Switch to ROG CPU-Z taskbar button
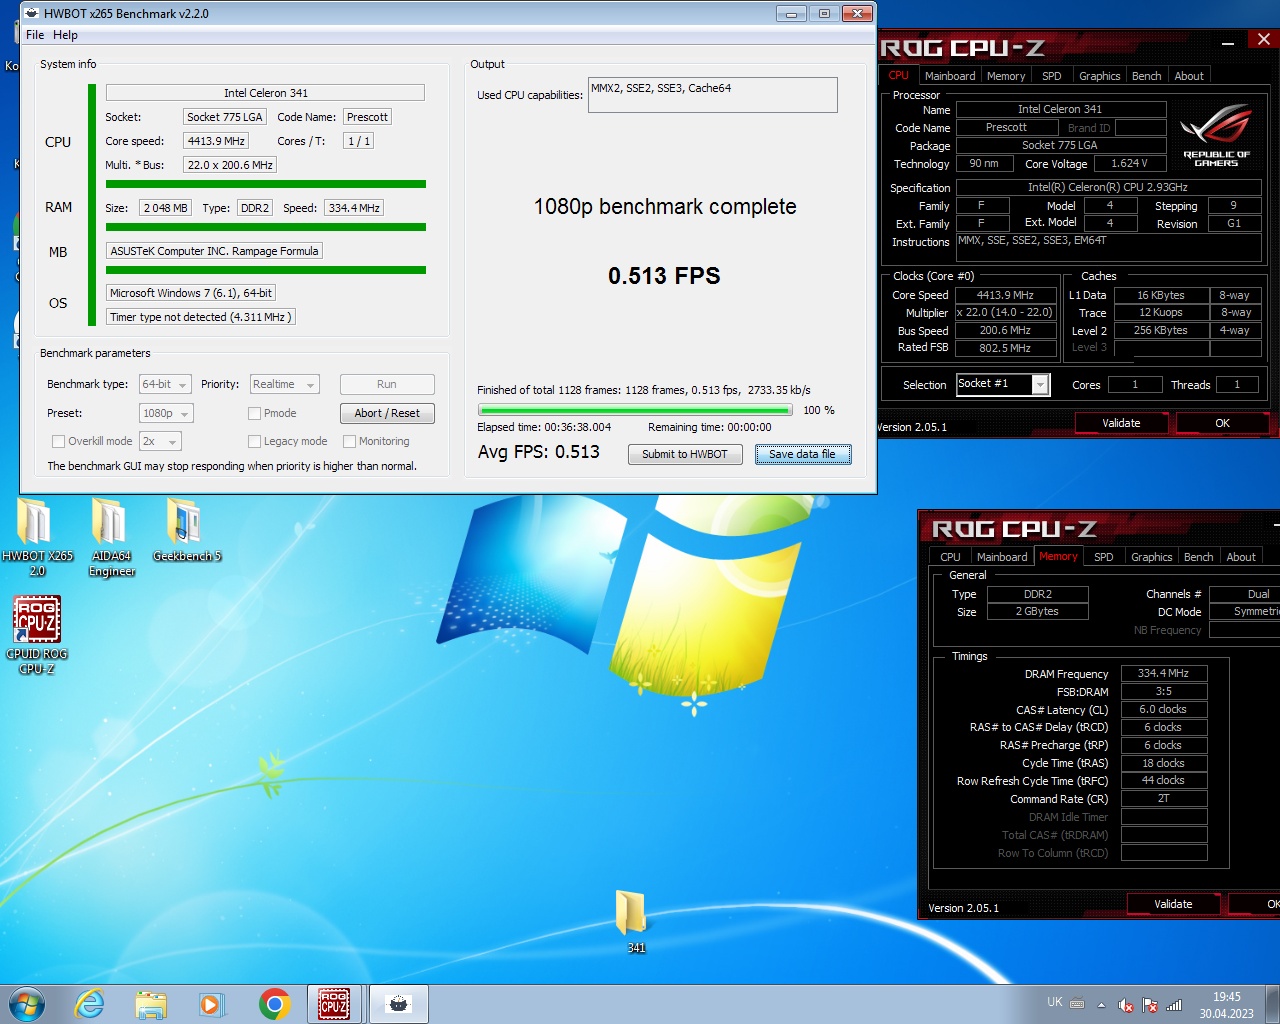1280x1024 pixels. (x=335, y=1004)
